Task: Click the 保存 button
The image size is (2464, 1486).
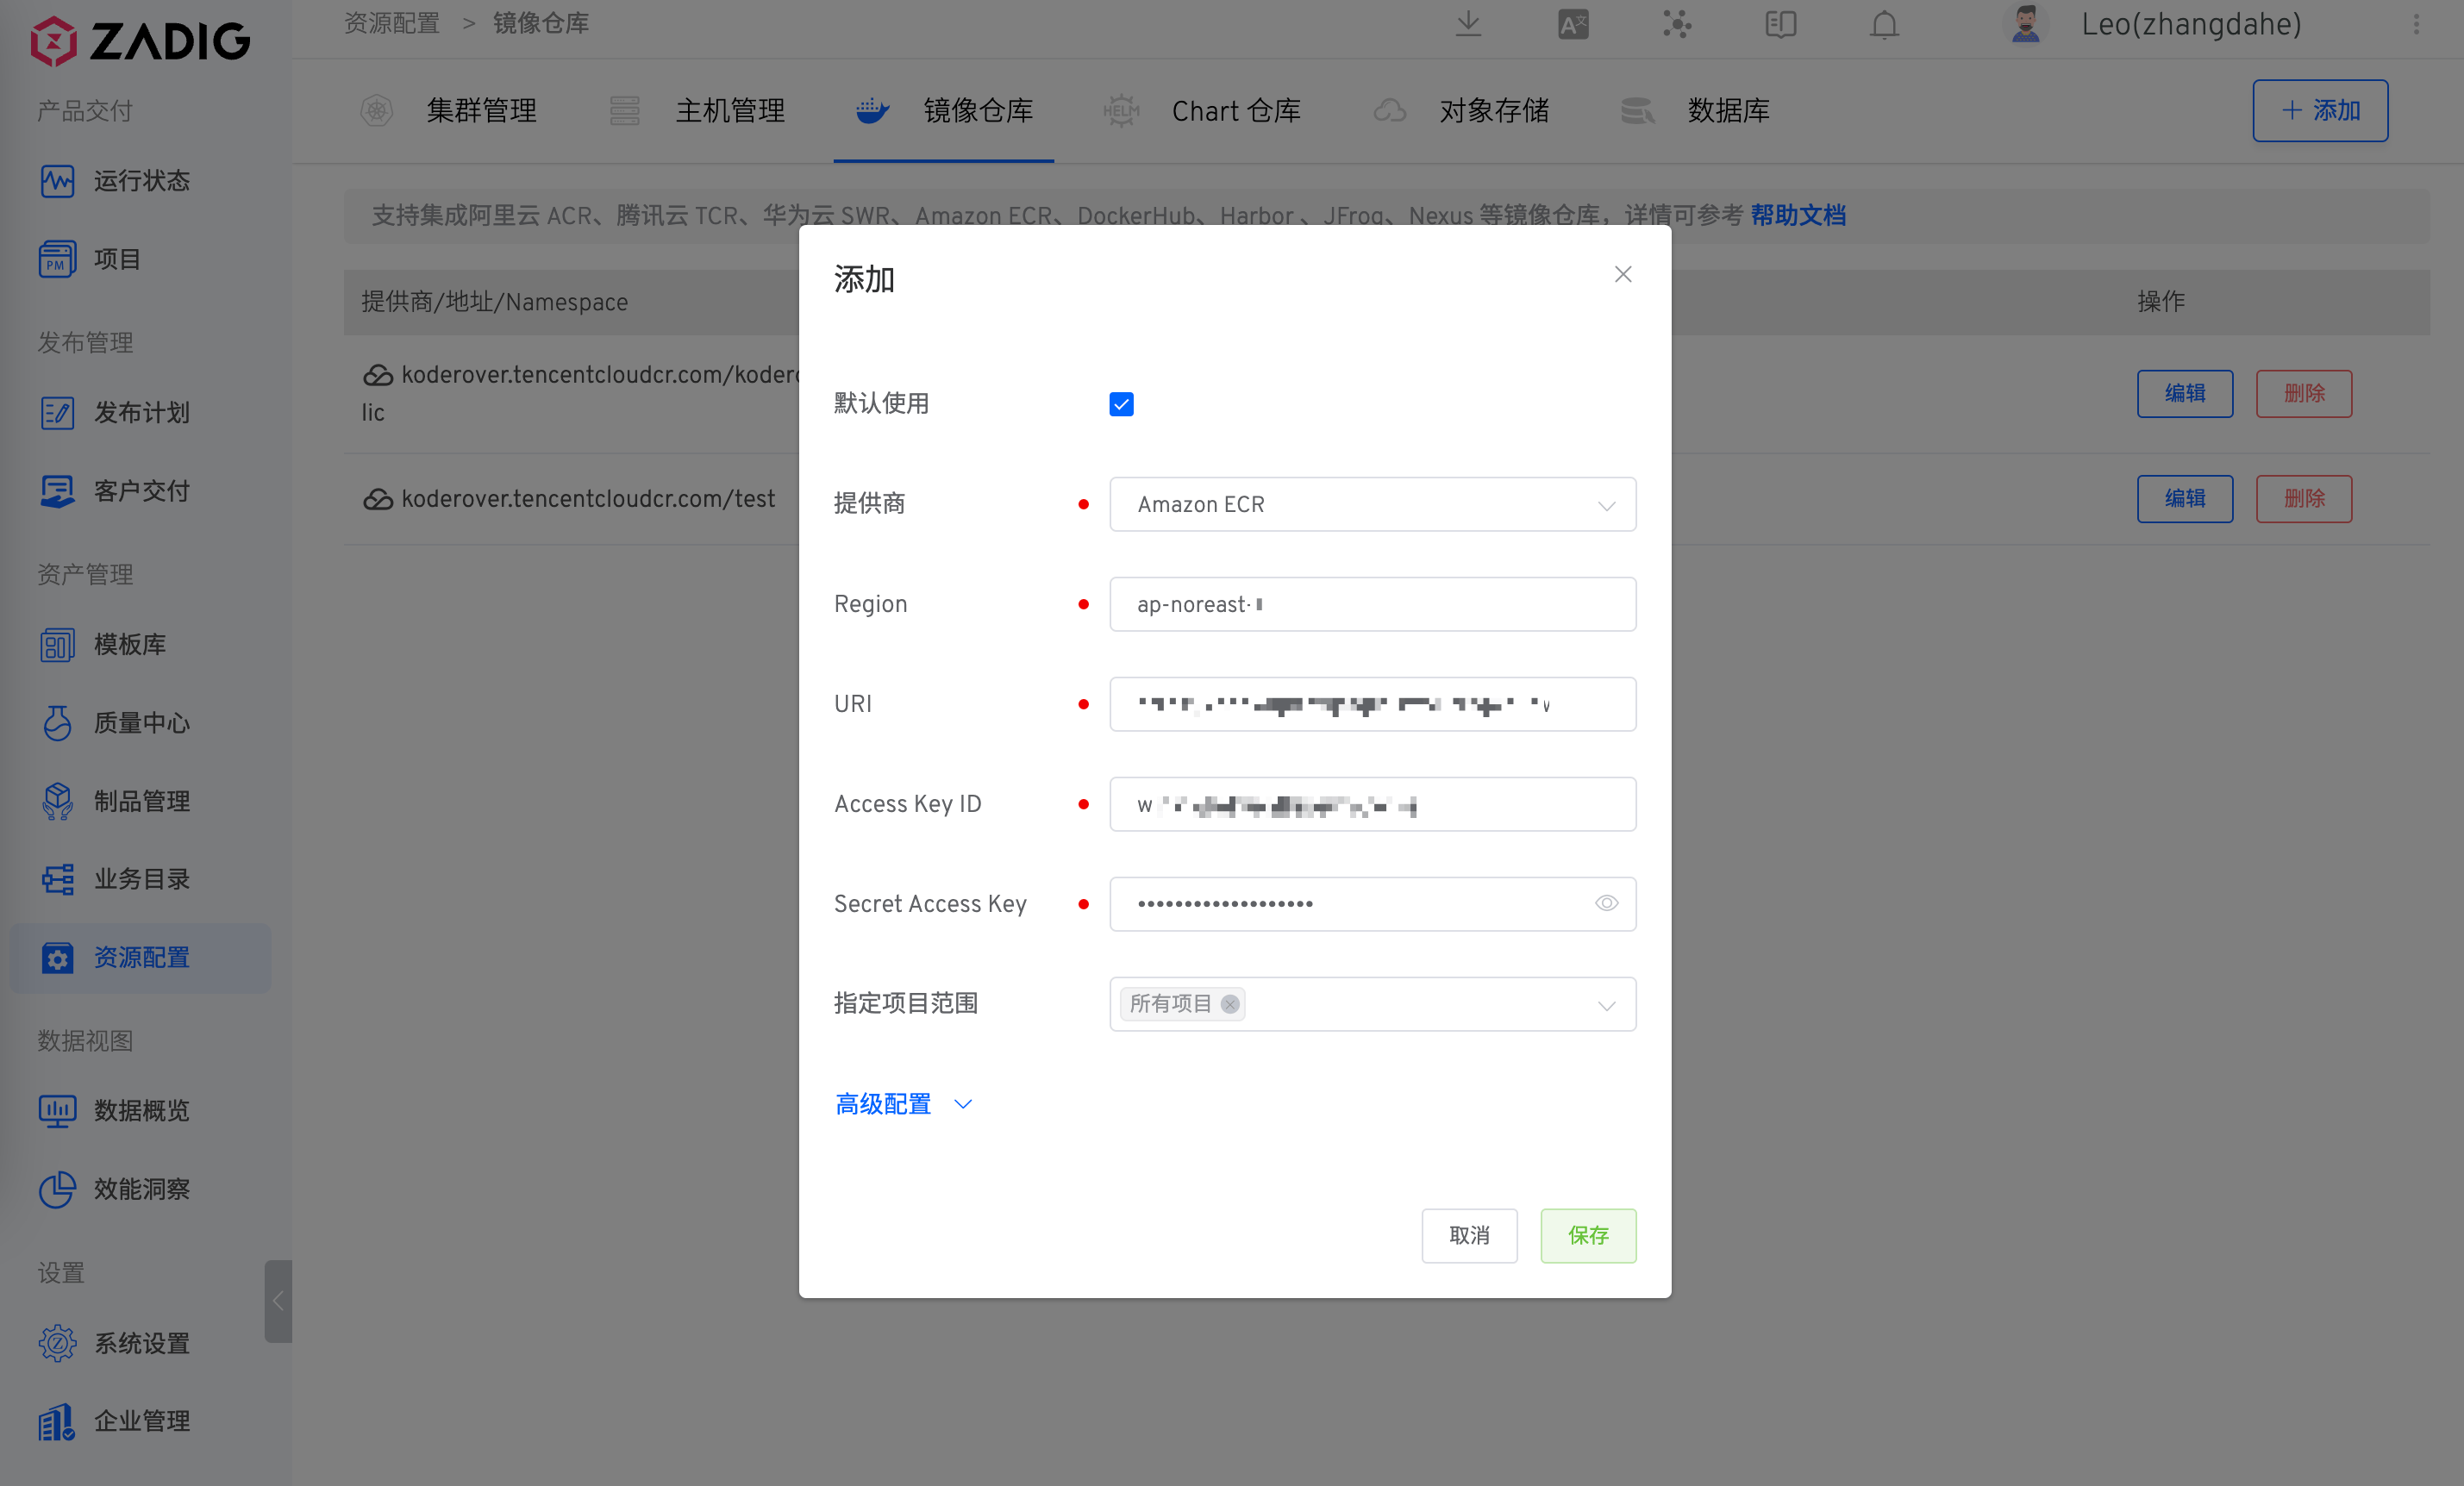Action: click(x=1587, y=1235)
